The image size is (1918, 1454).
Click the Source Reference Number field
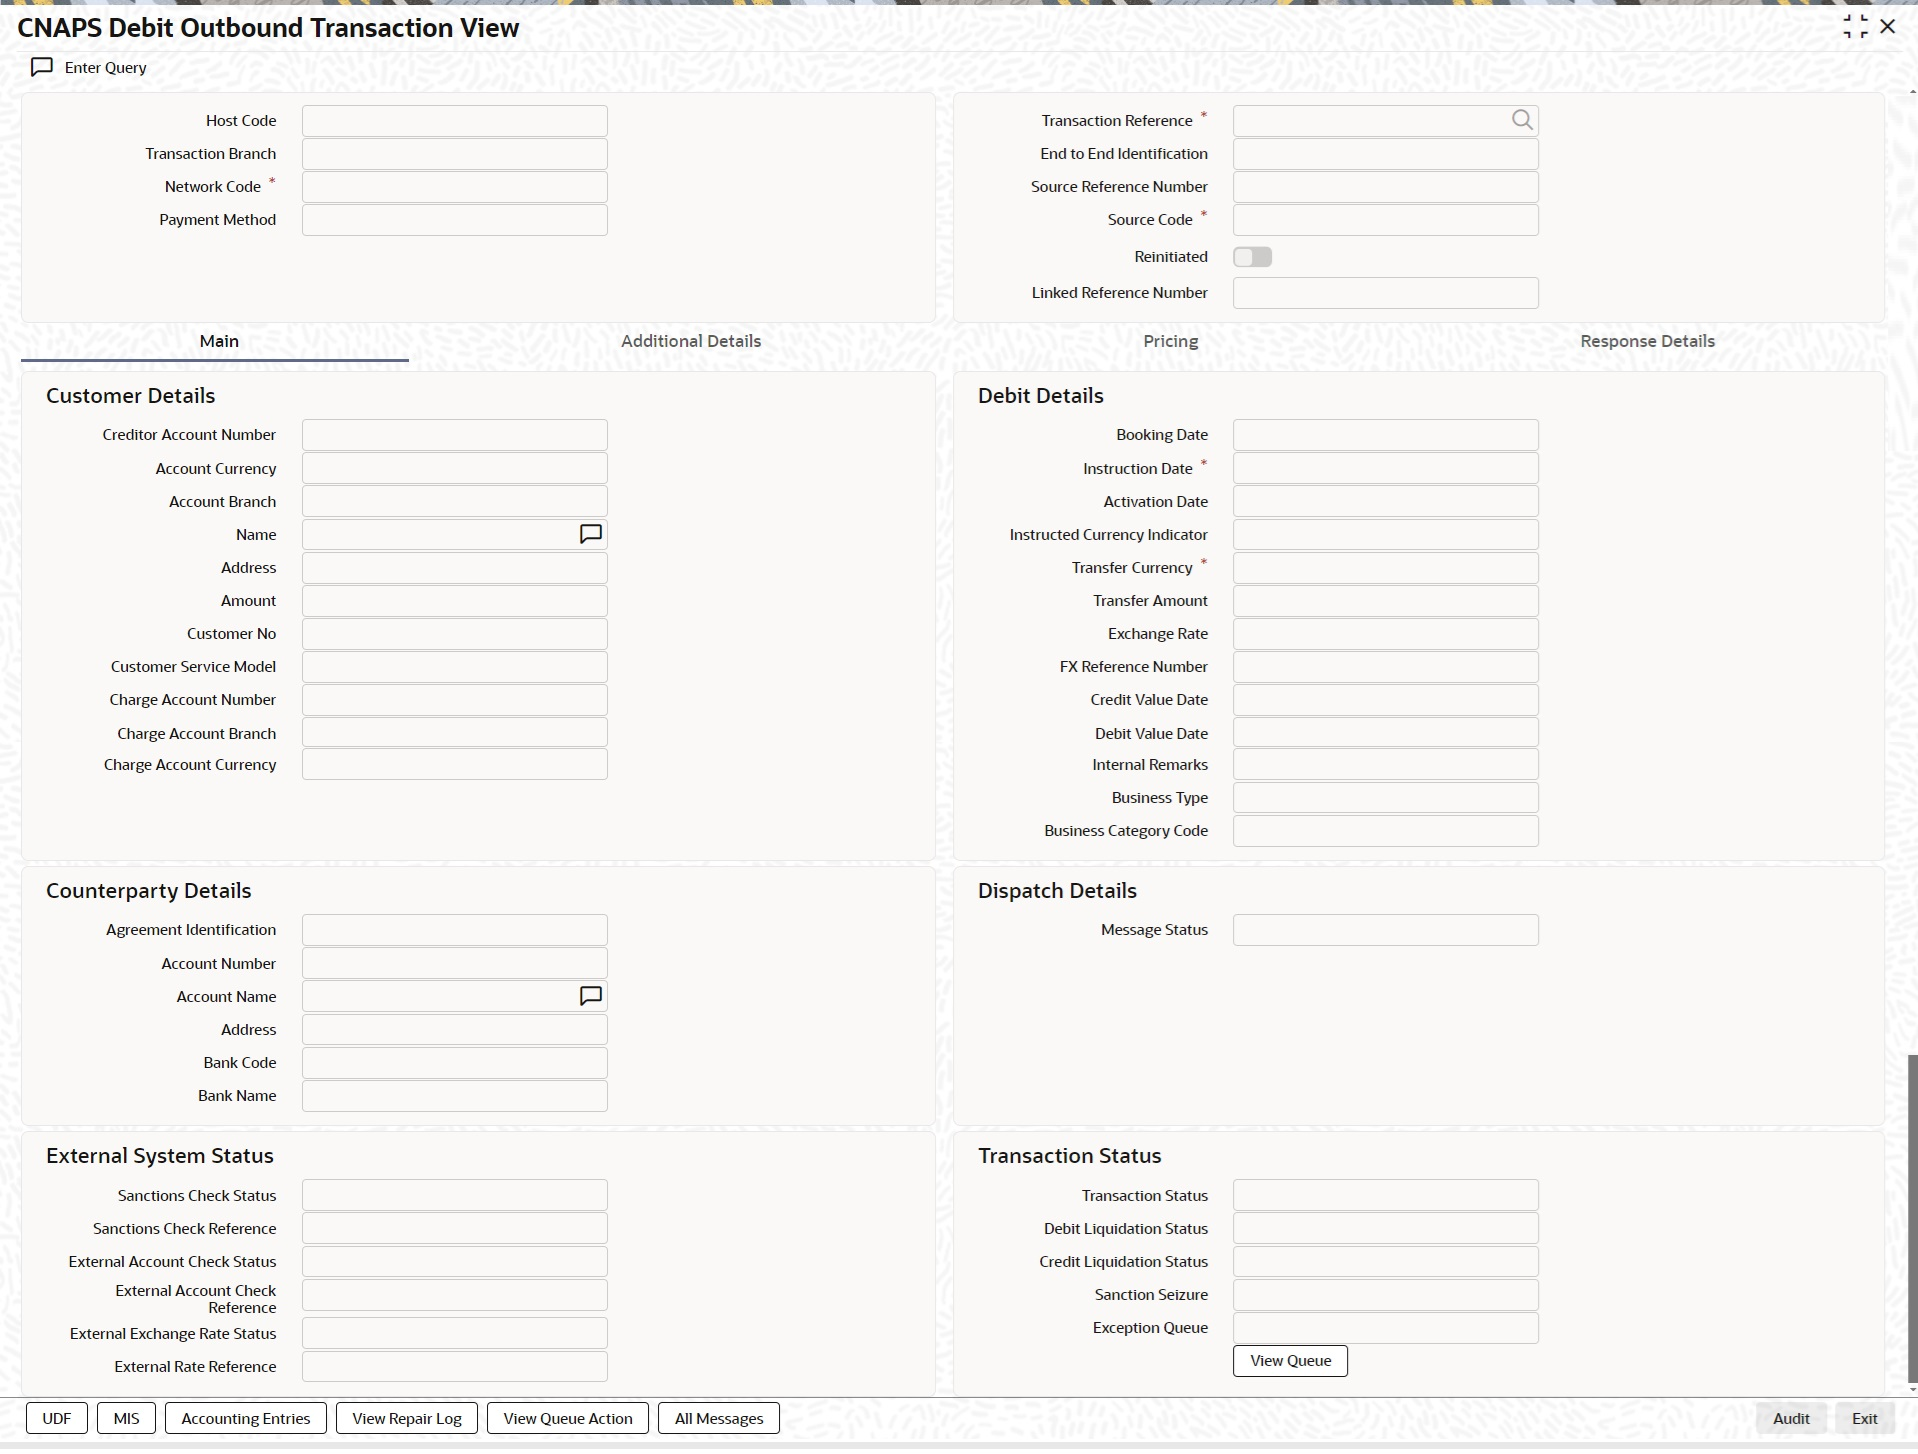tap(1386, 187)
